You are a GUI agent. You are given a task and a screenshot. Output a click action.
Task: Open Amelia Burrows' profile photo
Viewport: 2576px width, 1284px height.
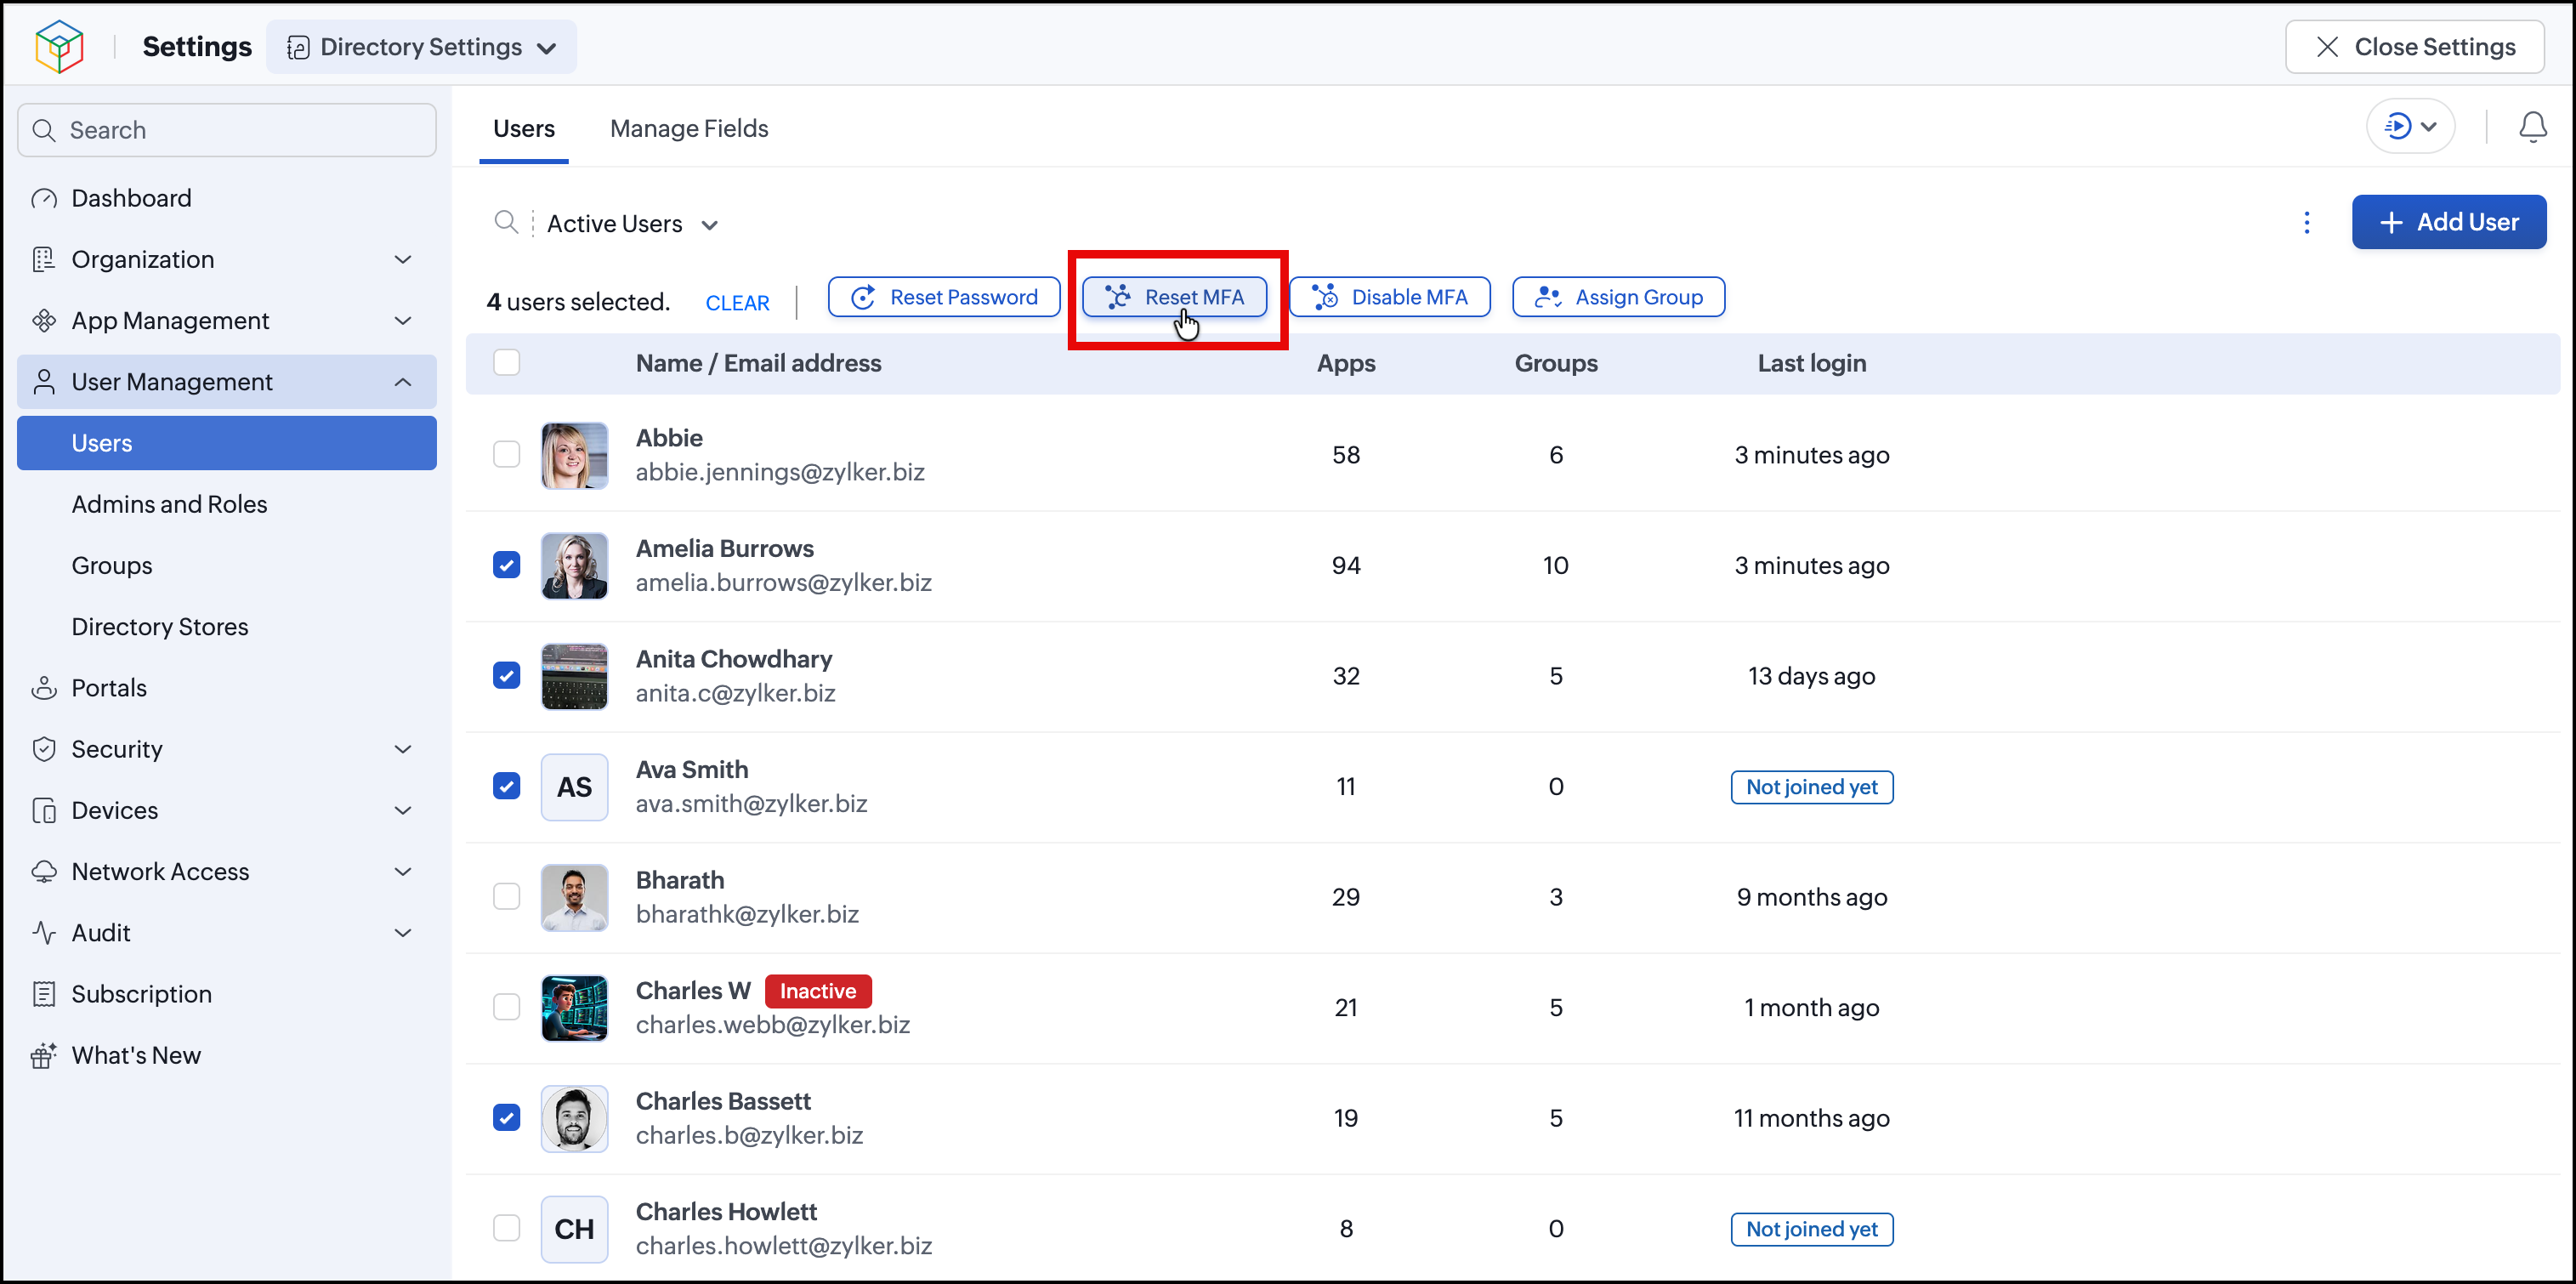(x=574, y=565)
